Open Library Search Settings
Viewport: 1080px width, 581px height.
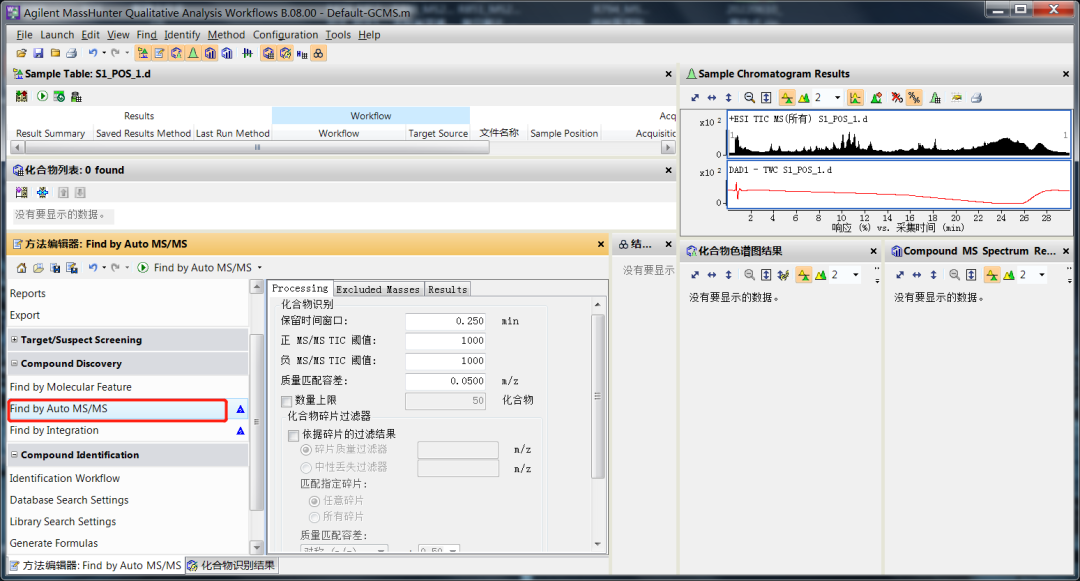(63, 521)
